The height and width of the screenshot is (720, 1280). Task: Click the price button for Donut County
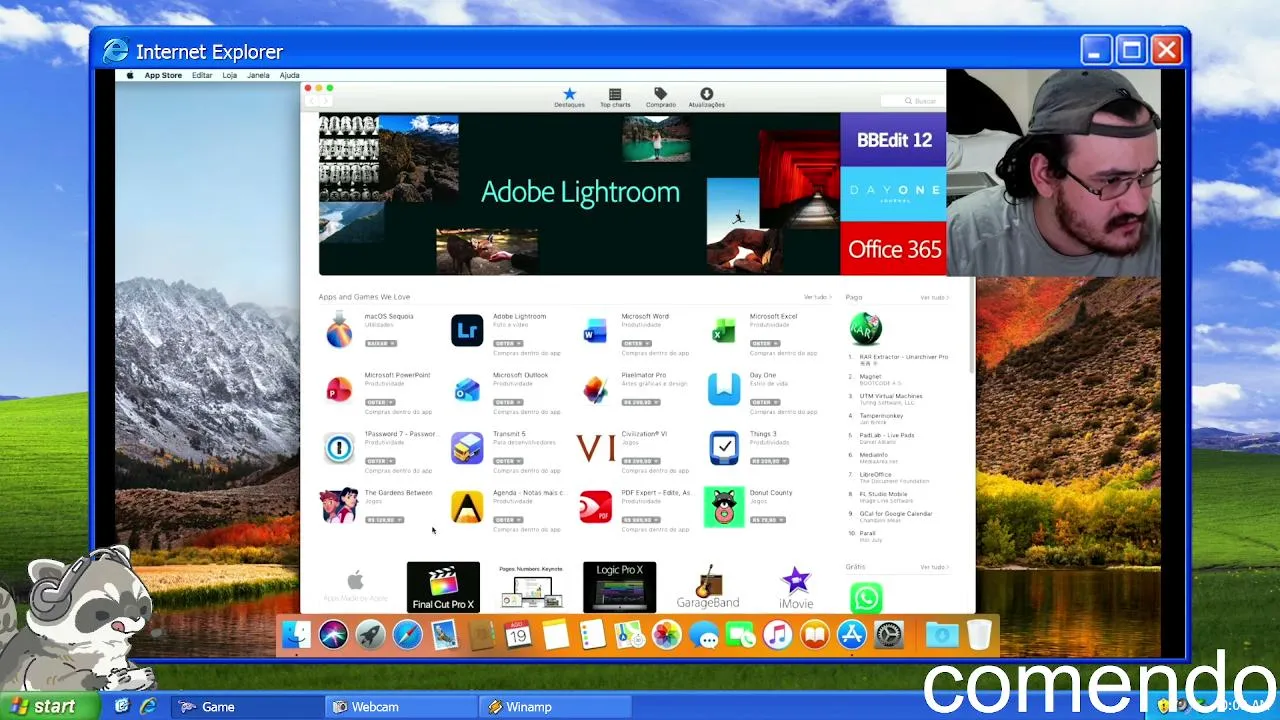(767, 520)
